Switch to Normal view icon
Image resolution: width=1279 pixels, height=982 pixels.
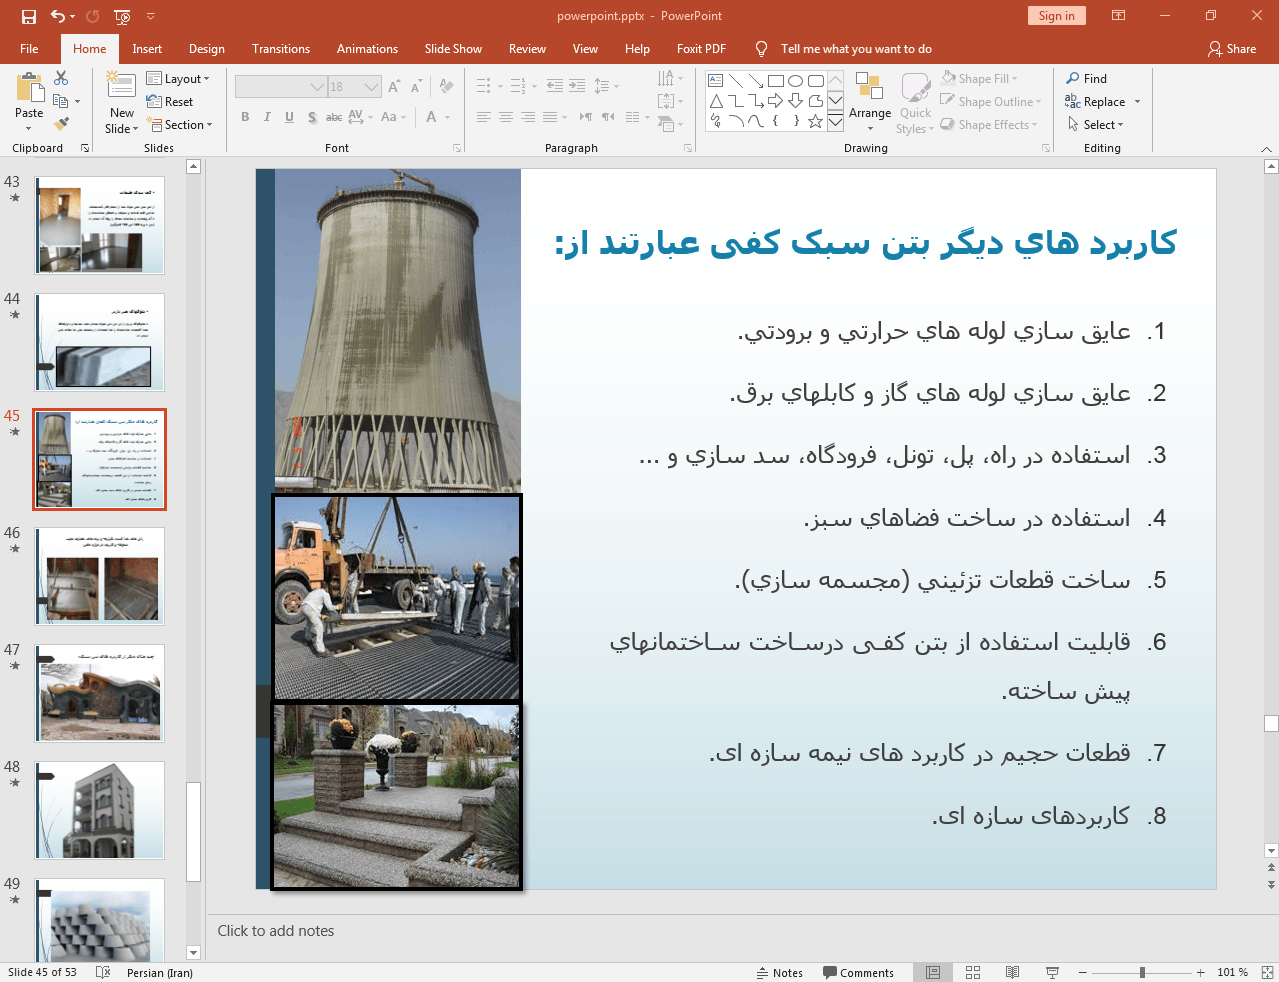click(x=933, y=972)
